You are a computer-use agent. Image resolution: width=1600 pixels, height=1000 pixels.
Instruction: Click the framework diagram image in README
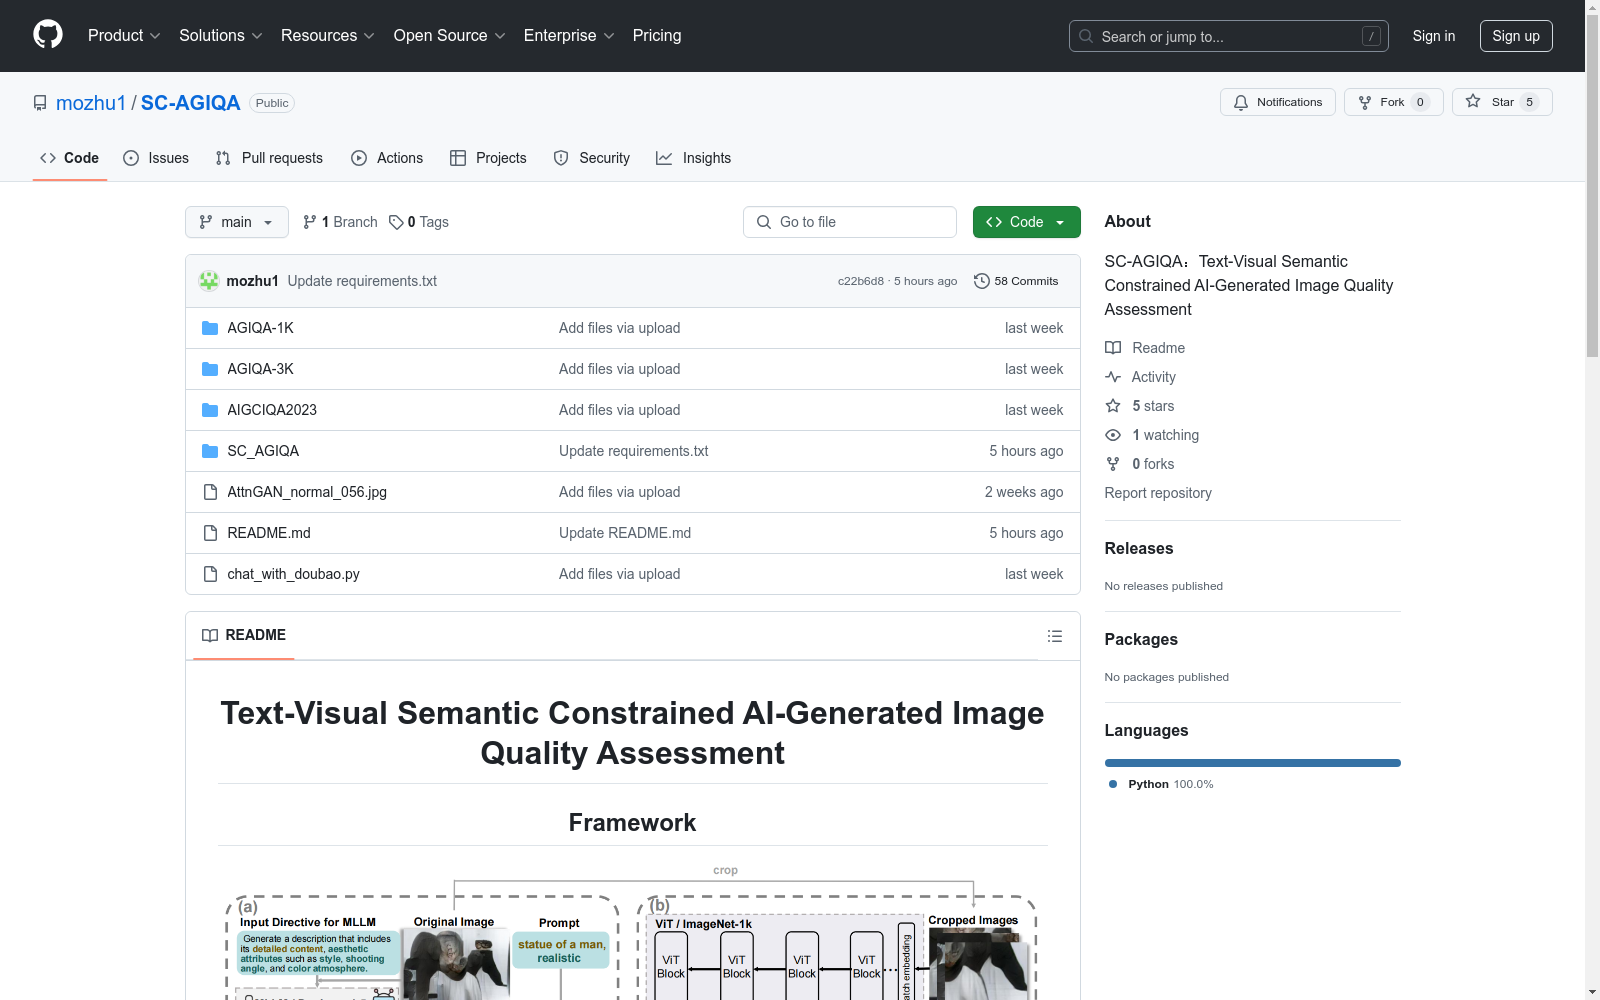[632, 930]
